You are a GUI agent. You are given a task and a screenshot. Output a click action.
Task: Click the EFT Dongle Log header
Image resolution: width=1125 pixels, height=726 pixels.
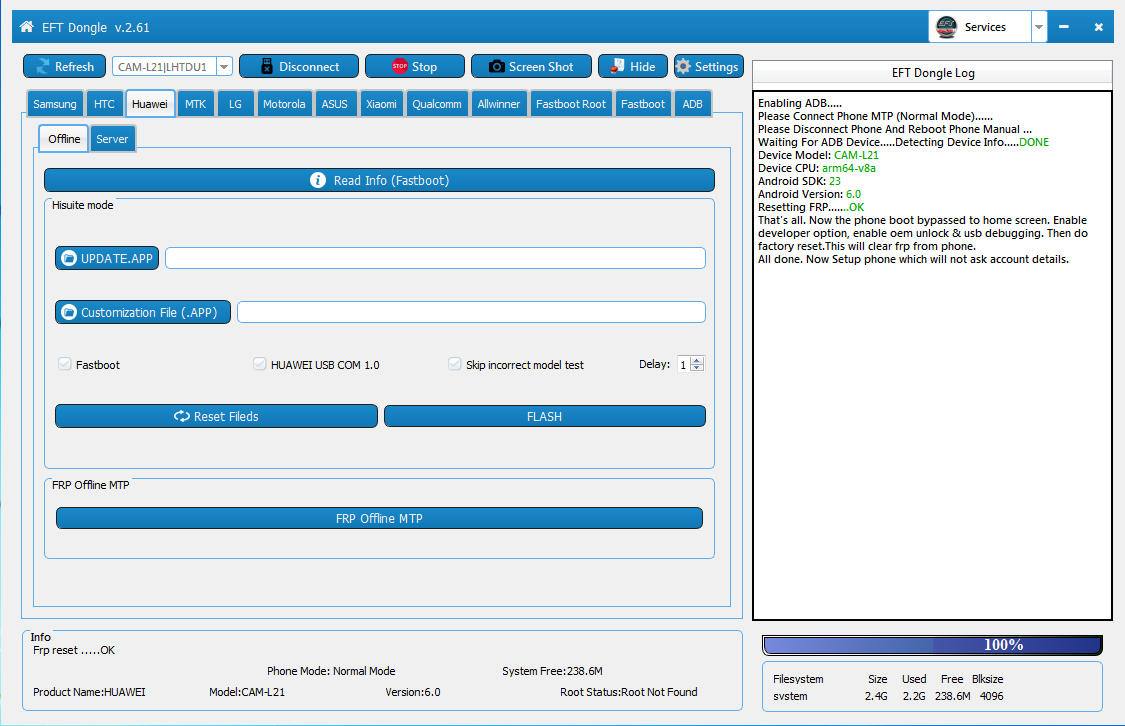[x=933, y=73]
